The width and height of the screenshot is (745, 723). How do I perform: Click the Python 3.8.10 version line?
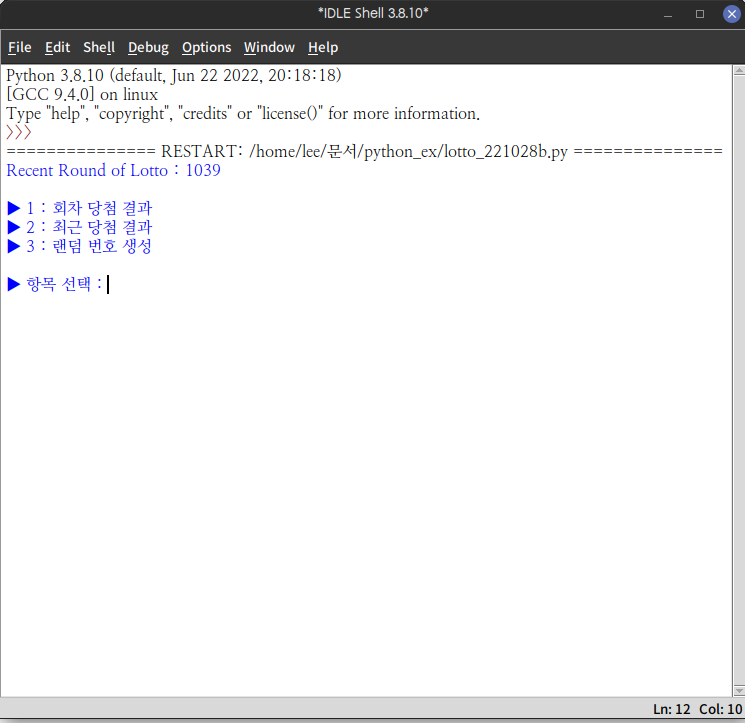tap(173, 75)
